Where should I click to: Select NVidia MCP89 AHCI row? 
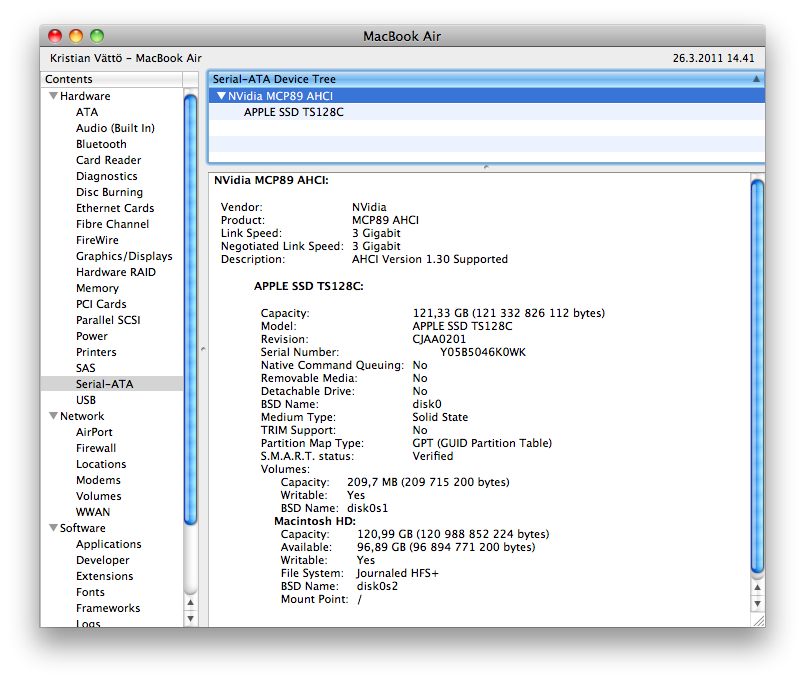click(x=487, y=96)
